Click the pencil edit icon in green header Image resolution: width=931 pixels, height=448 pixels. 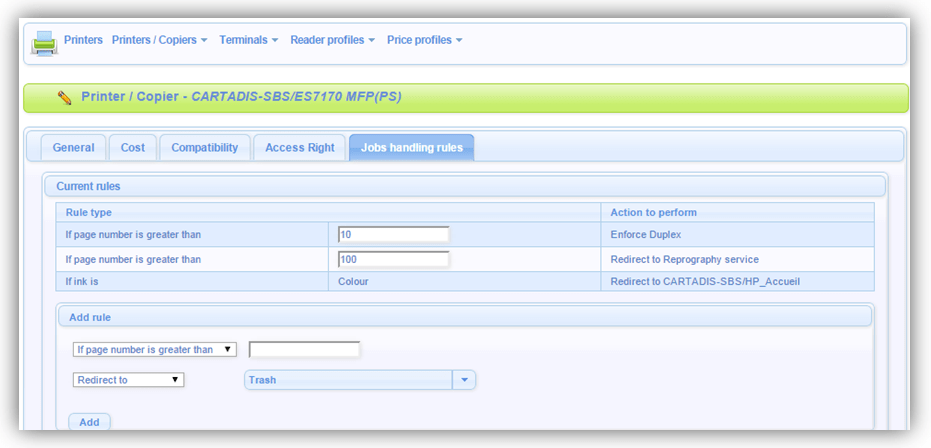pos(65,98)
